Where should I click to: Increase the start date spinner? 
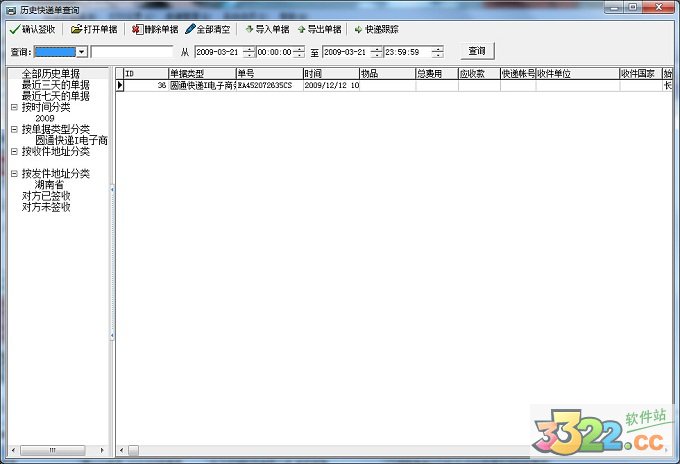tap(249, 49)
